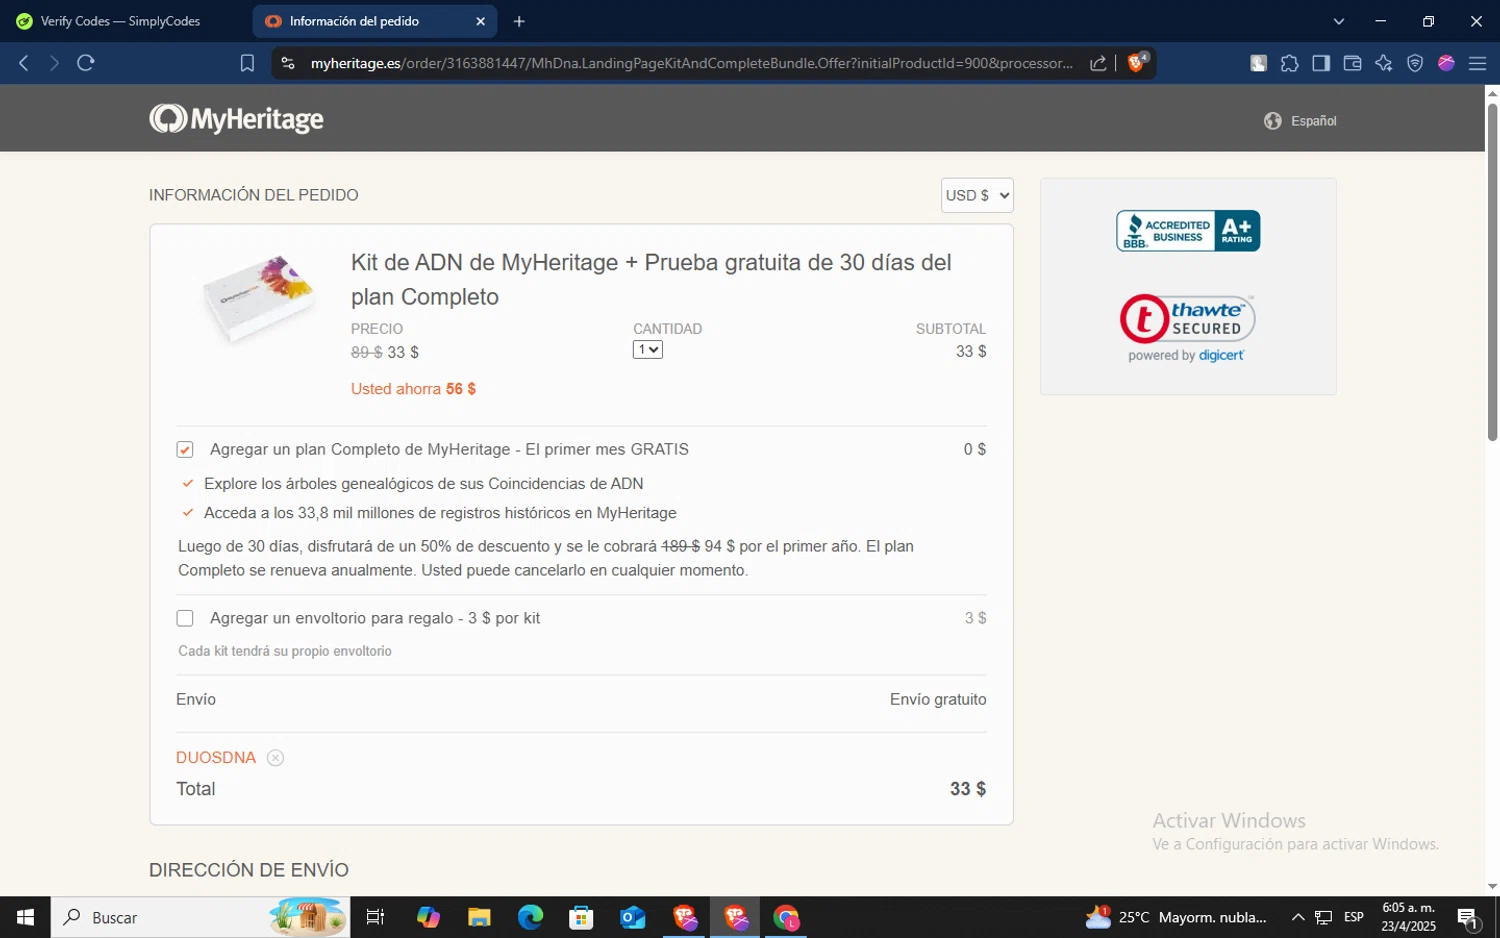
Task: Open the USD $ currency dropdown
Action: (977, 195)
